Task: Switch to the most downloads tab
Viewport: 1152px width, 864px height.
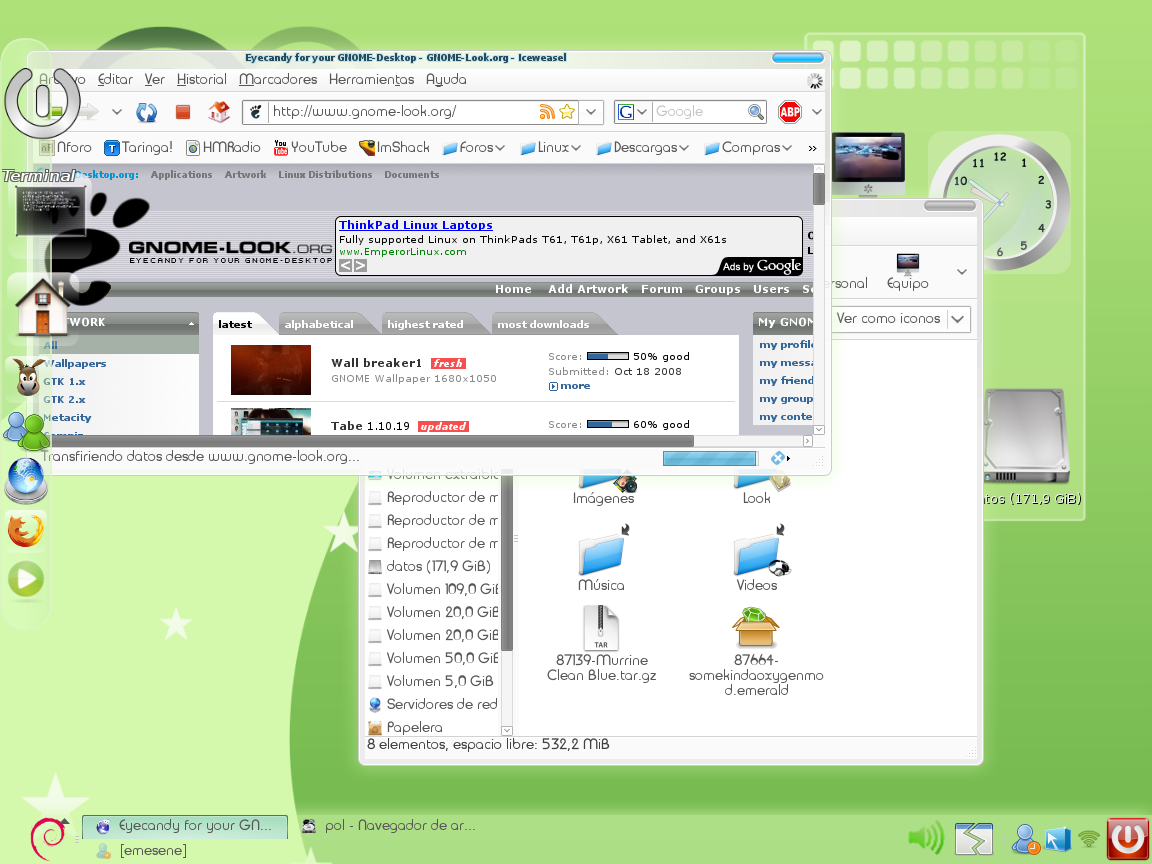Action: [x=543, y=324]
